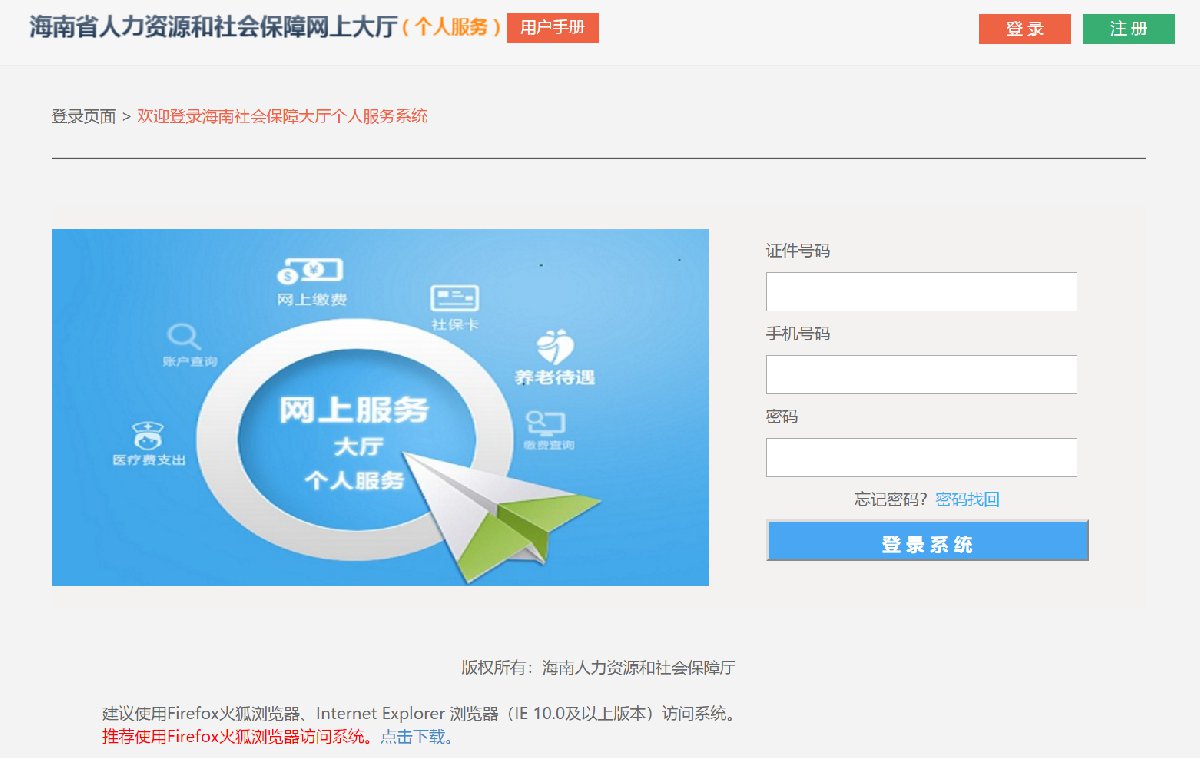Click the 网上缴费 money icon
The image size is (1200, 758).
click(x=310, y=270)
